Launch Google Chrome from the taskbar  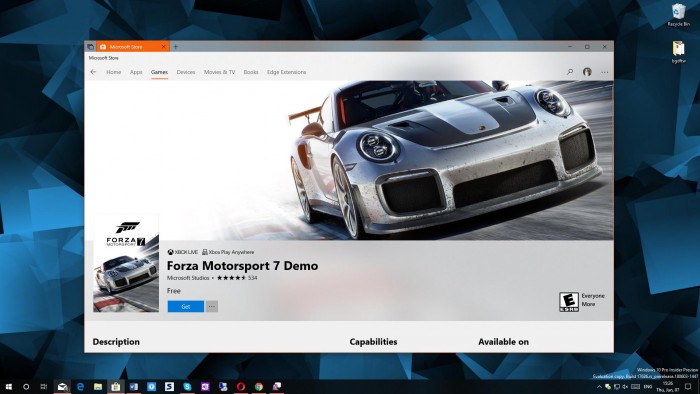(x=258, y=386)
